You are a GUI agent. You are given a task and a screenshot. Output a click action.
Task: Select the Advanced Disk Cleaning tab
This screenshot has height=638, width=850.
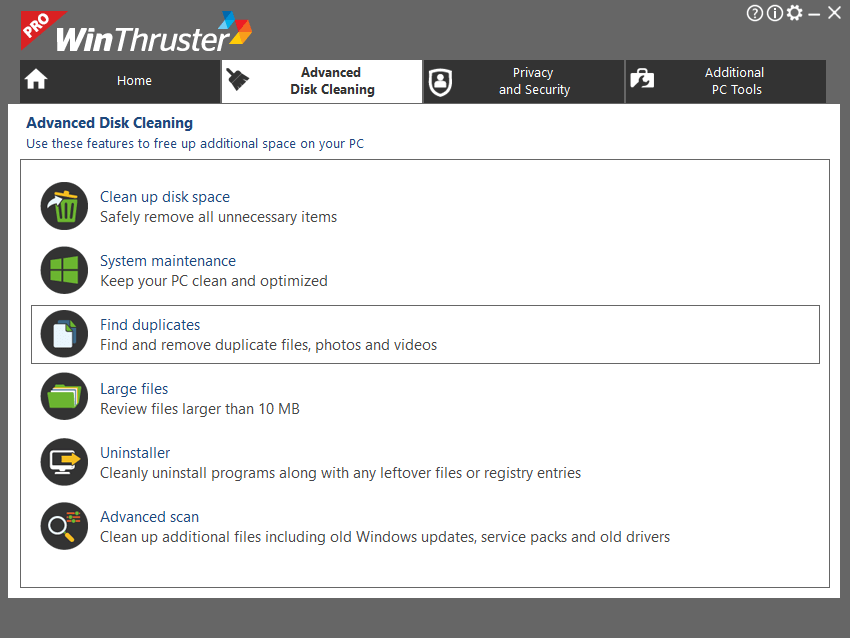coord(322,81)
